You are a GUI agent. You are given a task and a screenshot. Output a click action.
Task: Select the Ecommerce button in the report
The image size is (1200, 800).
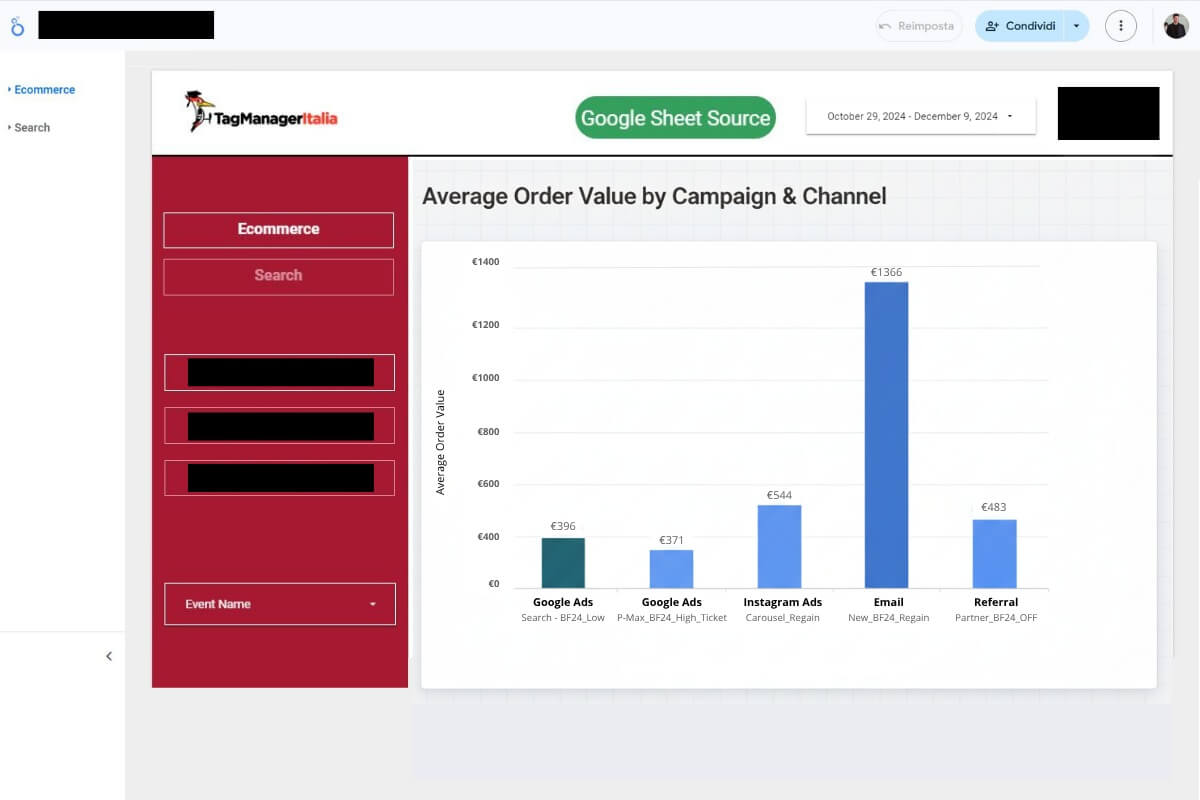click(x=278, y=229)
